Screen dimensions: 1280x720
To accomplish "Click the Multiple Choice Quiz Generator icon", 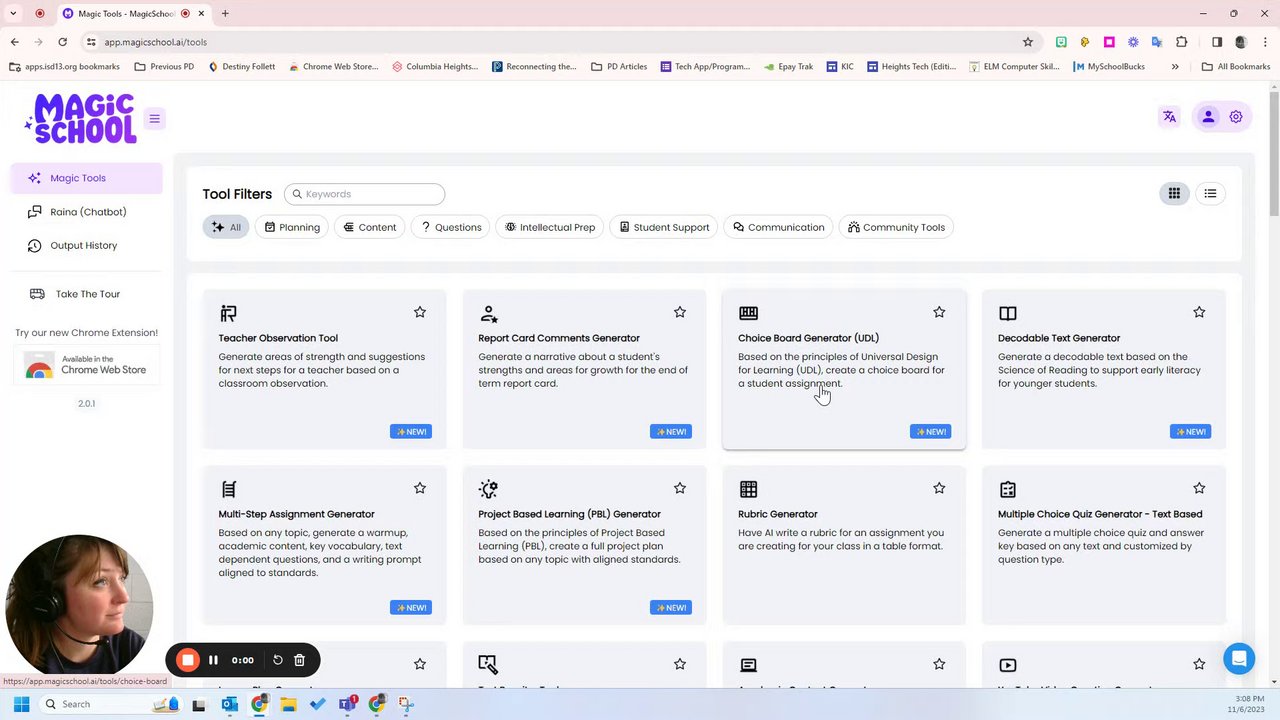I will click(1008, 489).
